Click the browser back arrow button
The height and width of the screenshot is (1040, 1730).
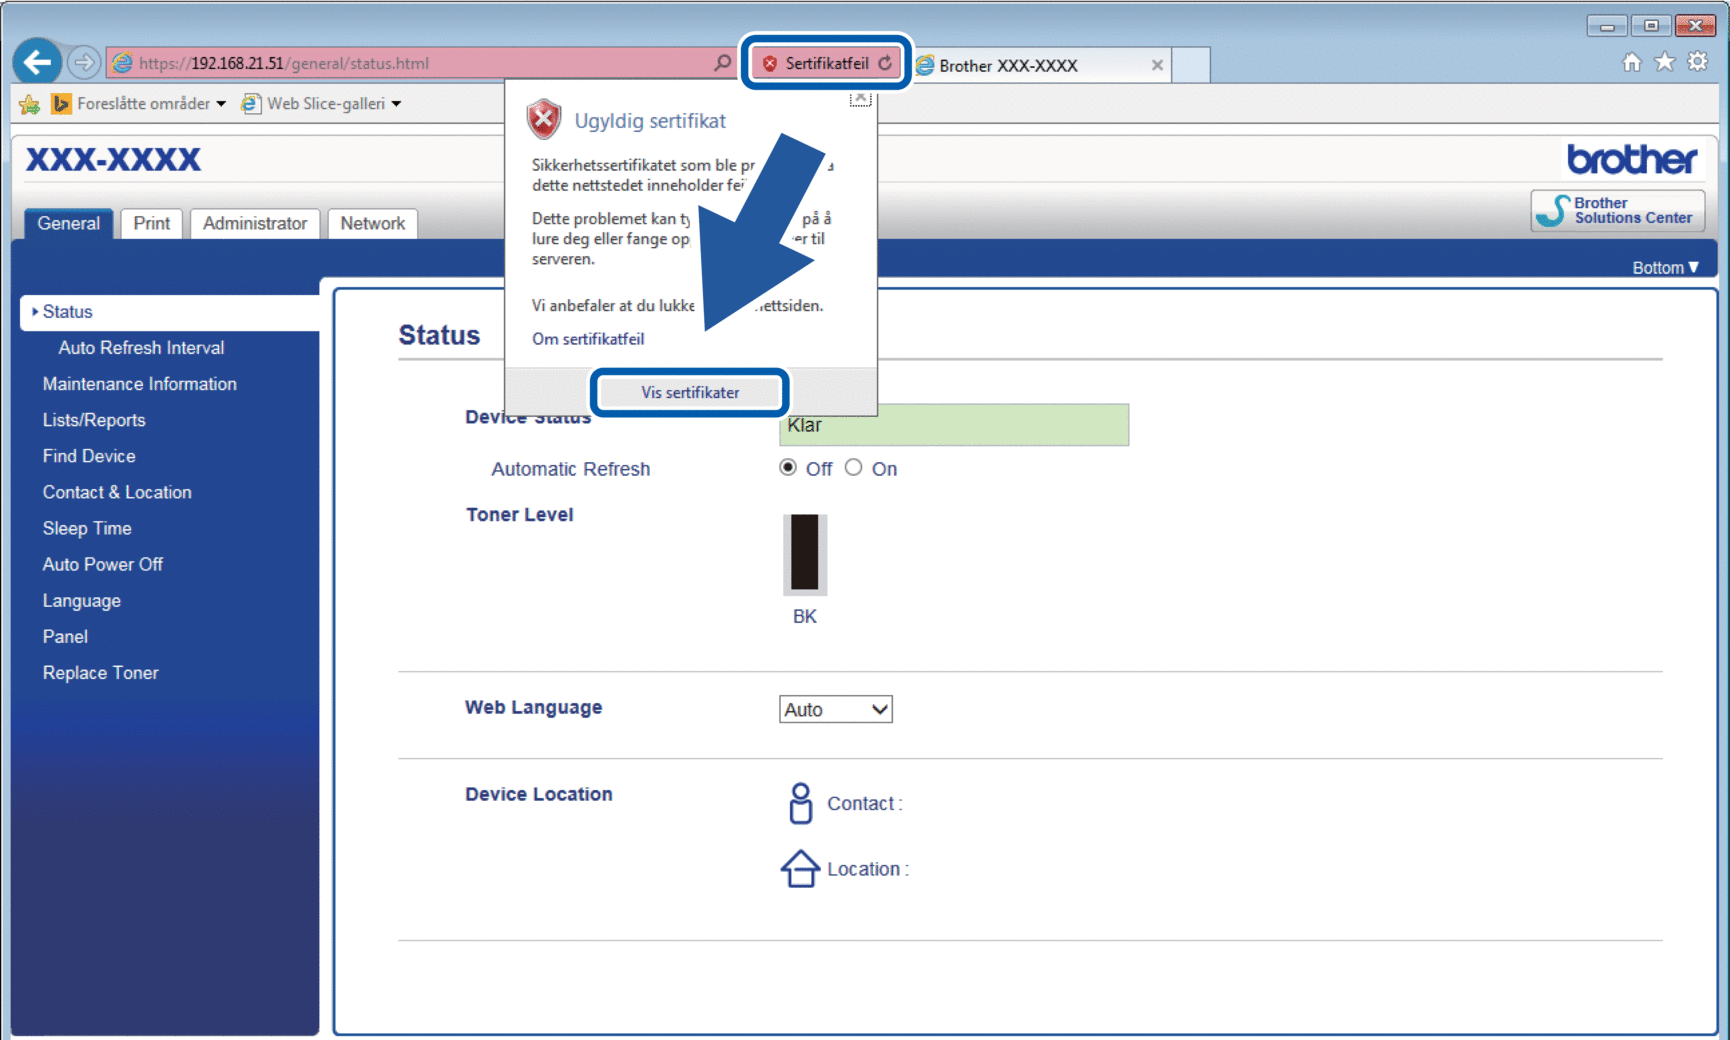37,63
